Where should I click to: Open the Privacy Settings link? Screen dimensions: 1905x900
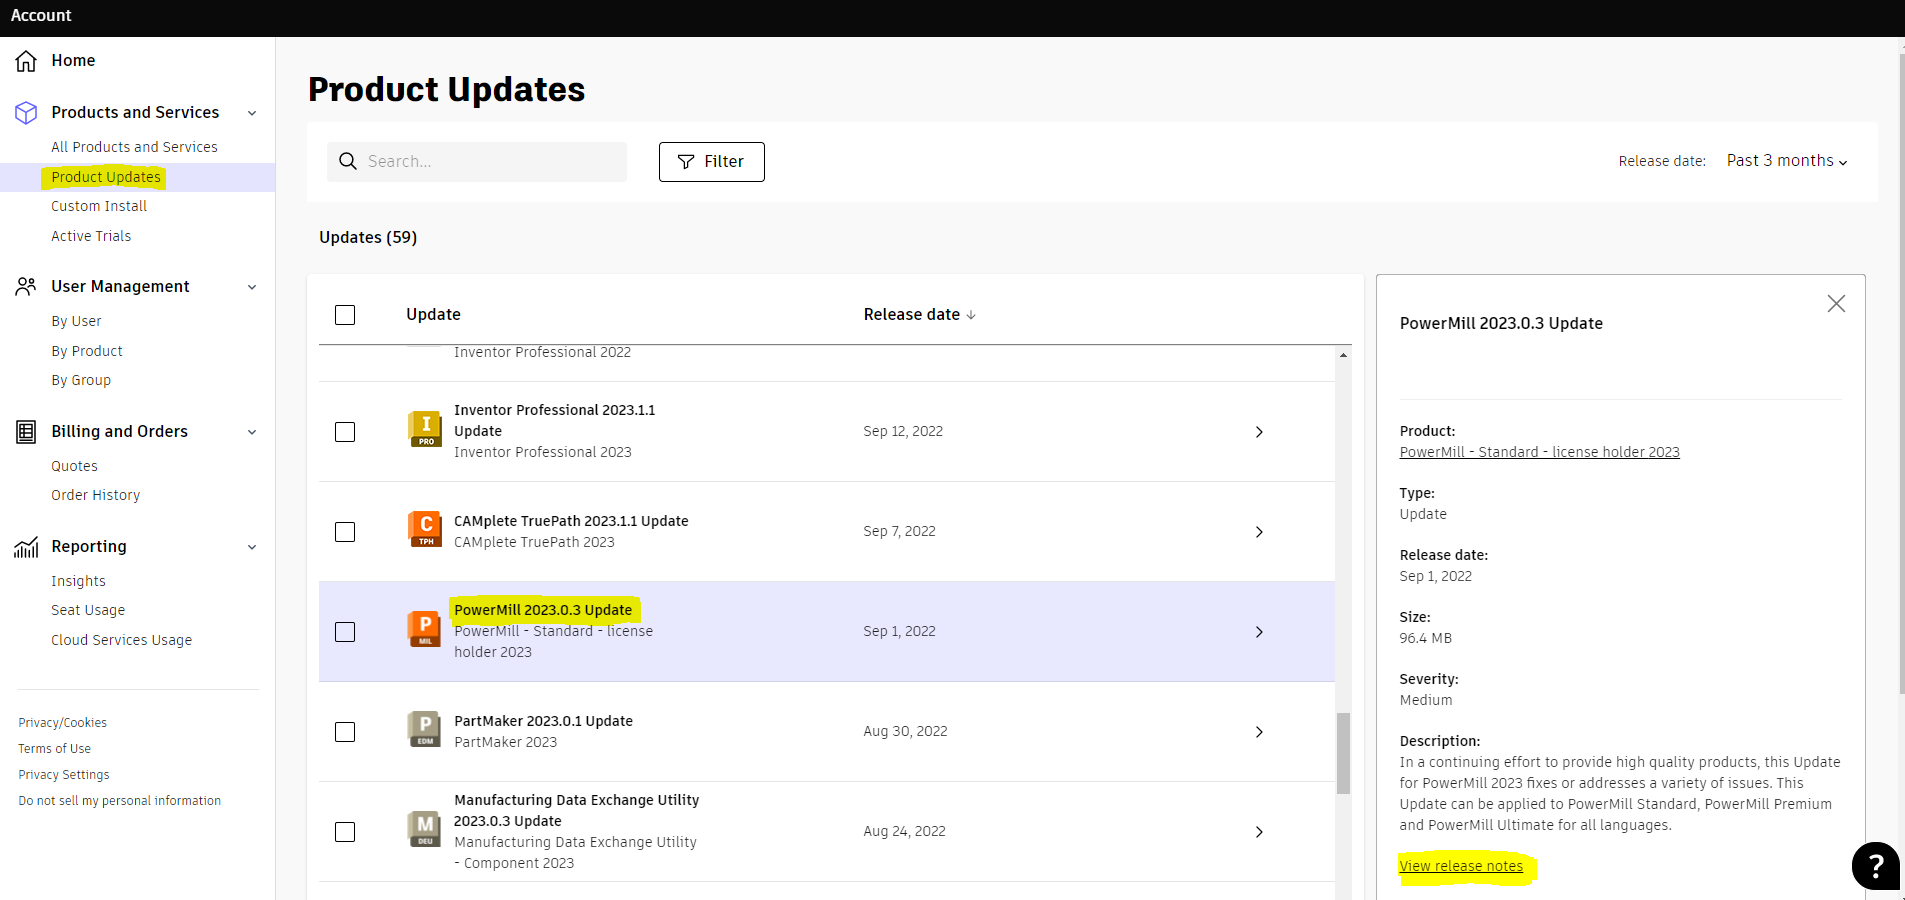click(x=64, y=775)
